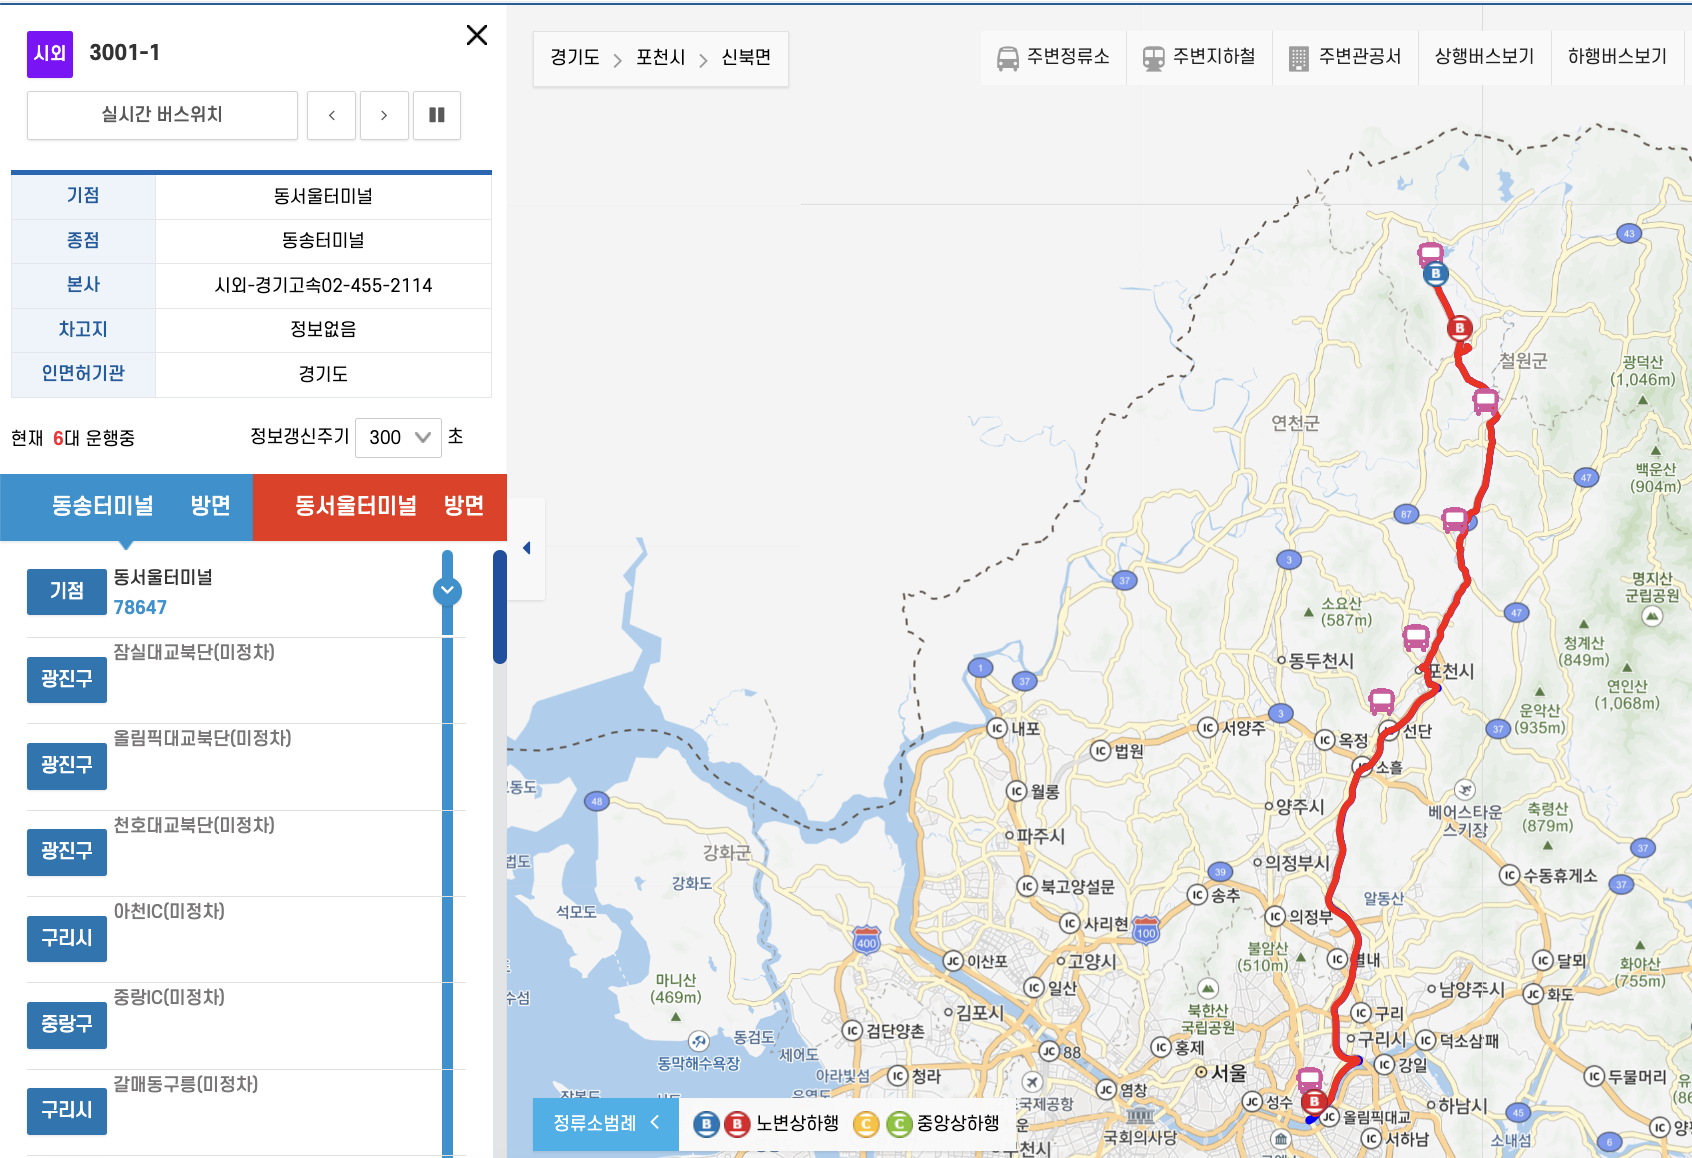
Task: Show nearby bus stops (주변정류소)
Action: tap(1054, 57)
